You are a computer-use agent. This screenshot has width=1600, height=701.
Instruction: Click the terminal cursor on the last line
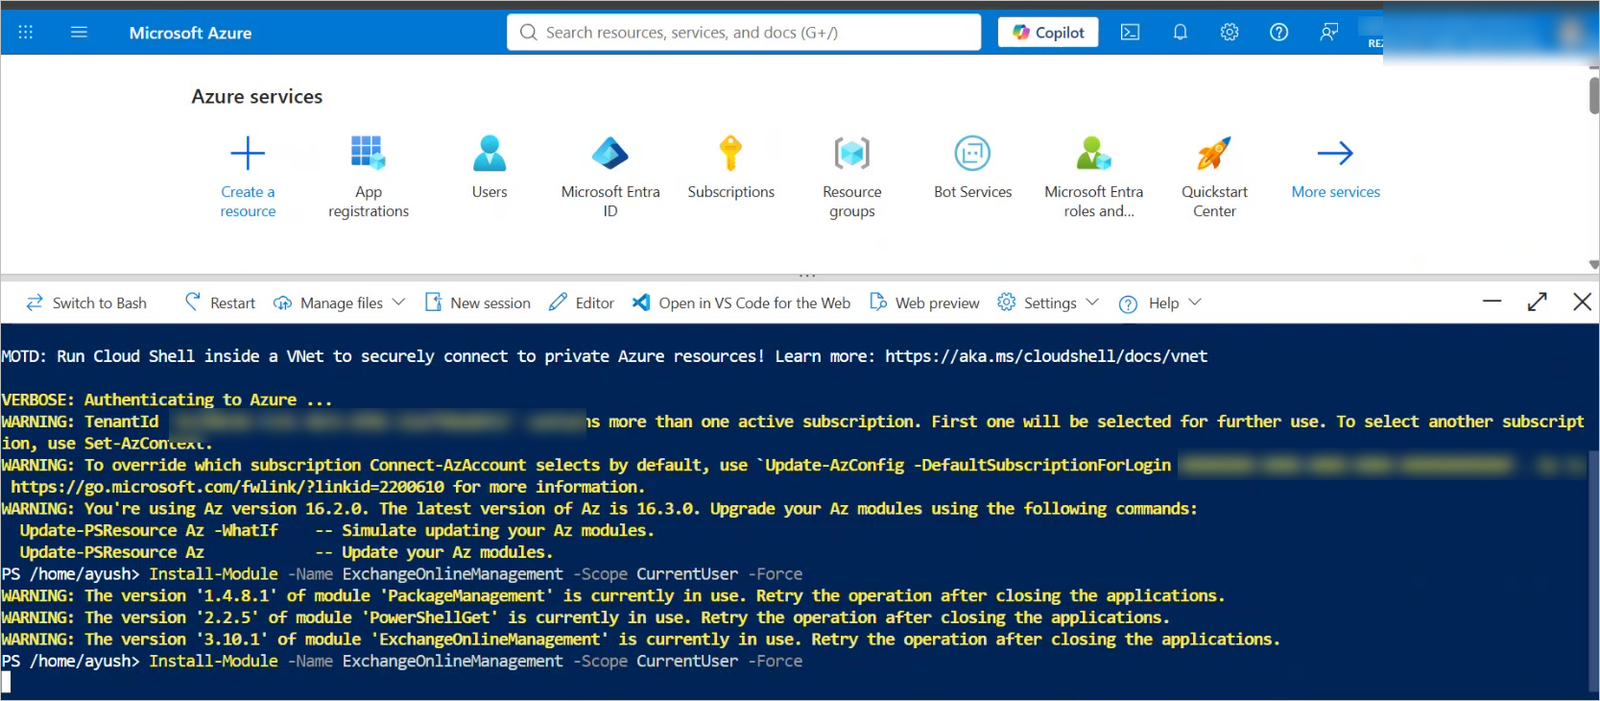point(6,683)
